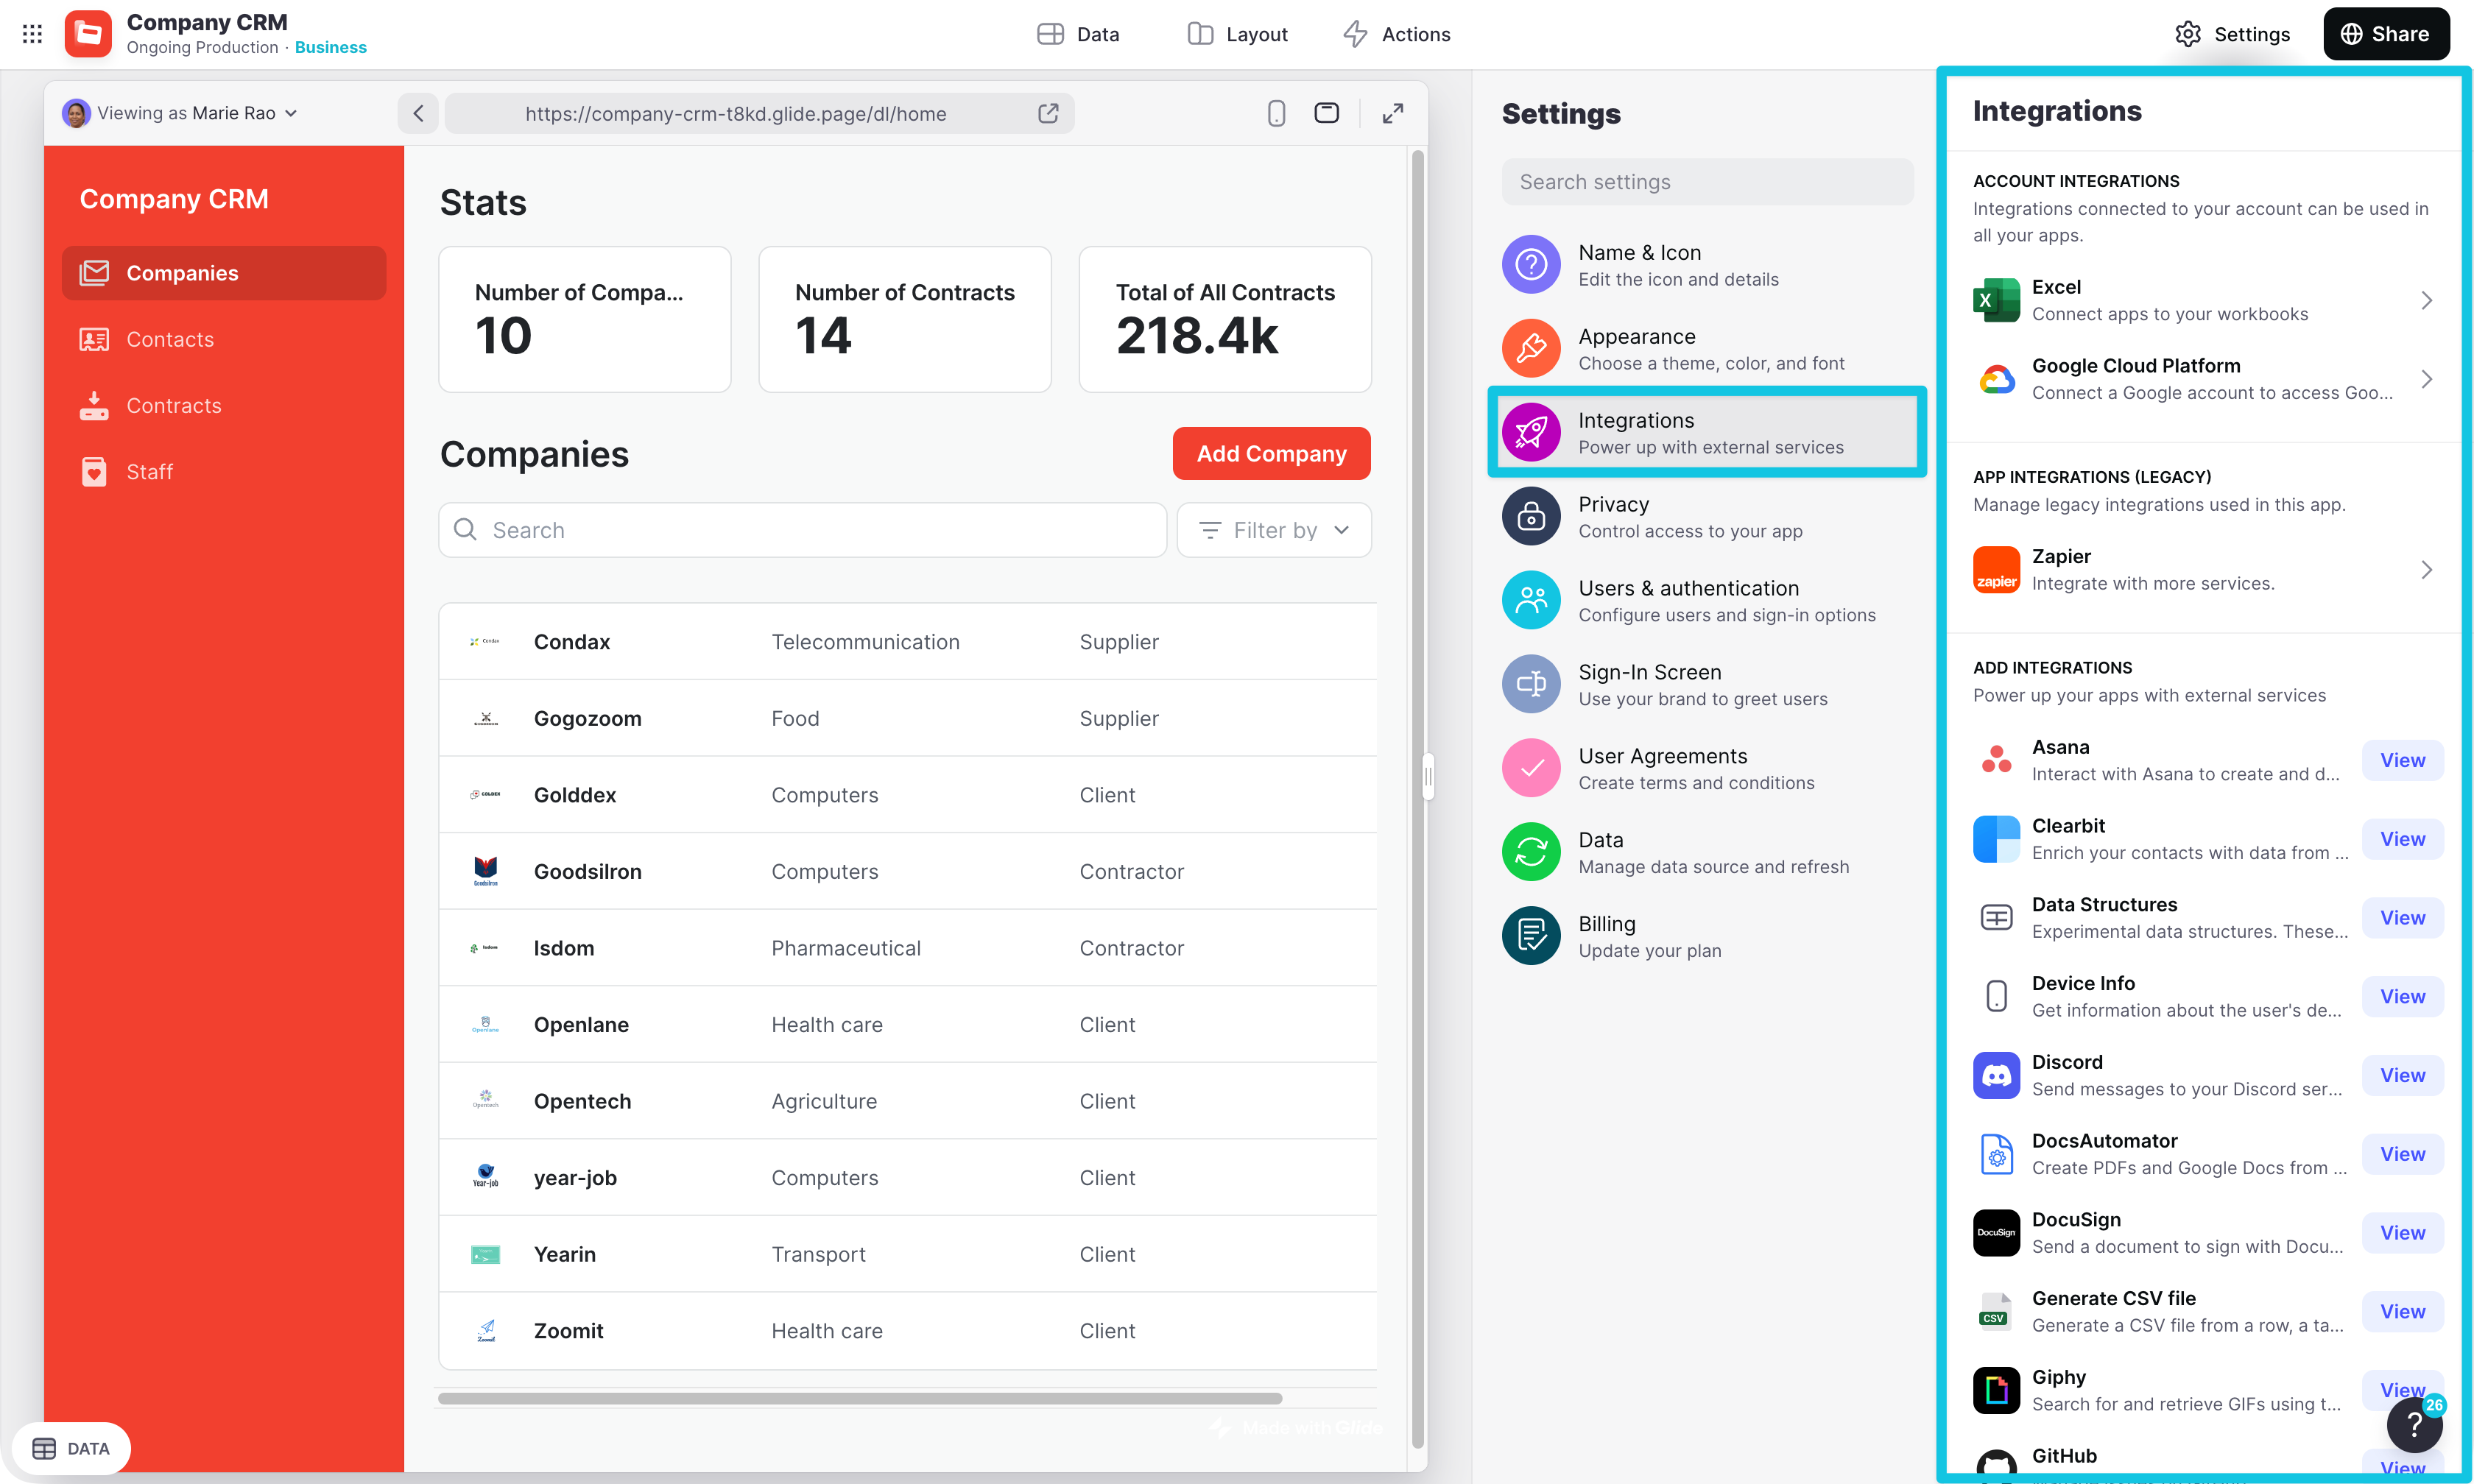Screen dimensions: 2474x1484
Task: Expand the Excel integration chevron
Action: pos(2426,300)
